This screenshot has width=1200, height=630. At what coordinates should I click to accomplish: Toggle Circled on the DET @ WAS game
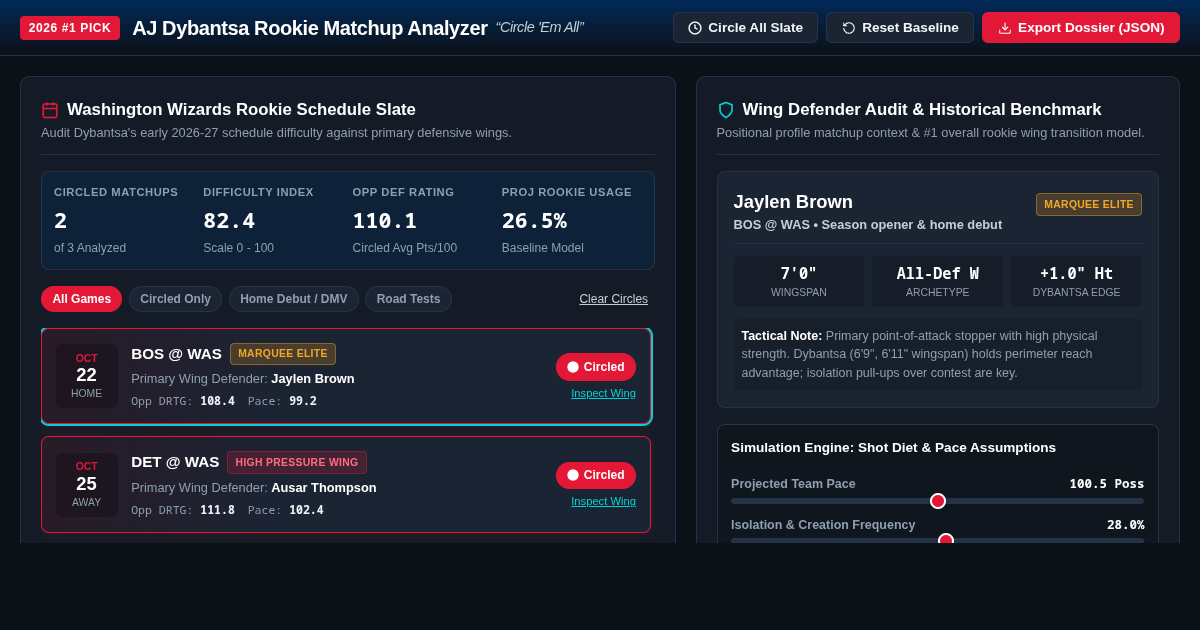[596, 476]
